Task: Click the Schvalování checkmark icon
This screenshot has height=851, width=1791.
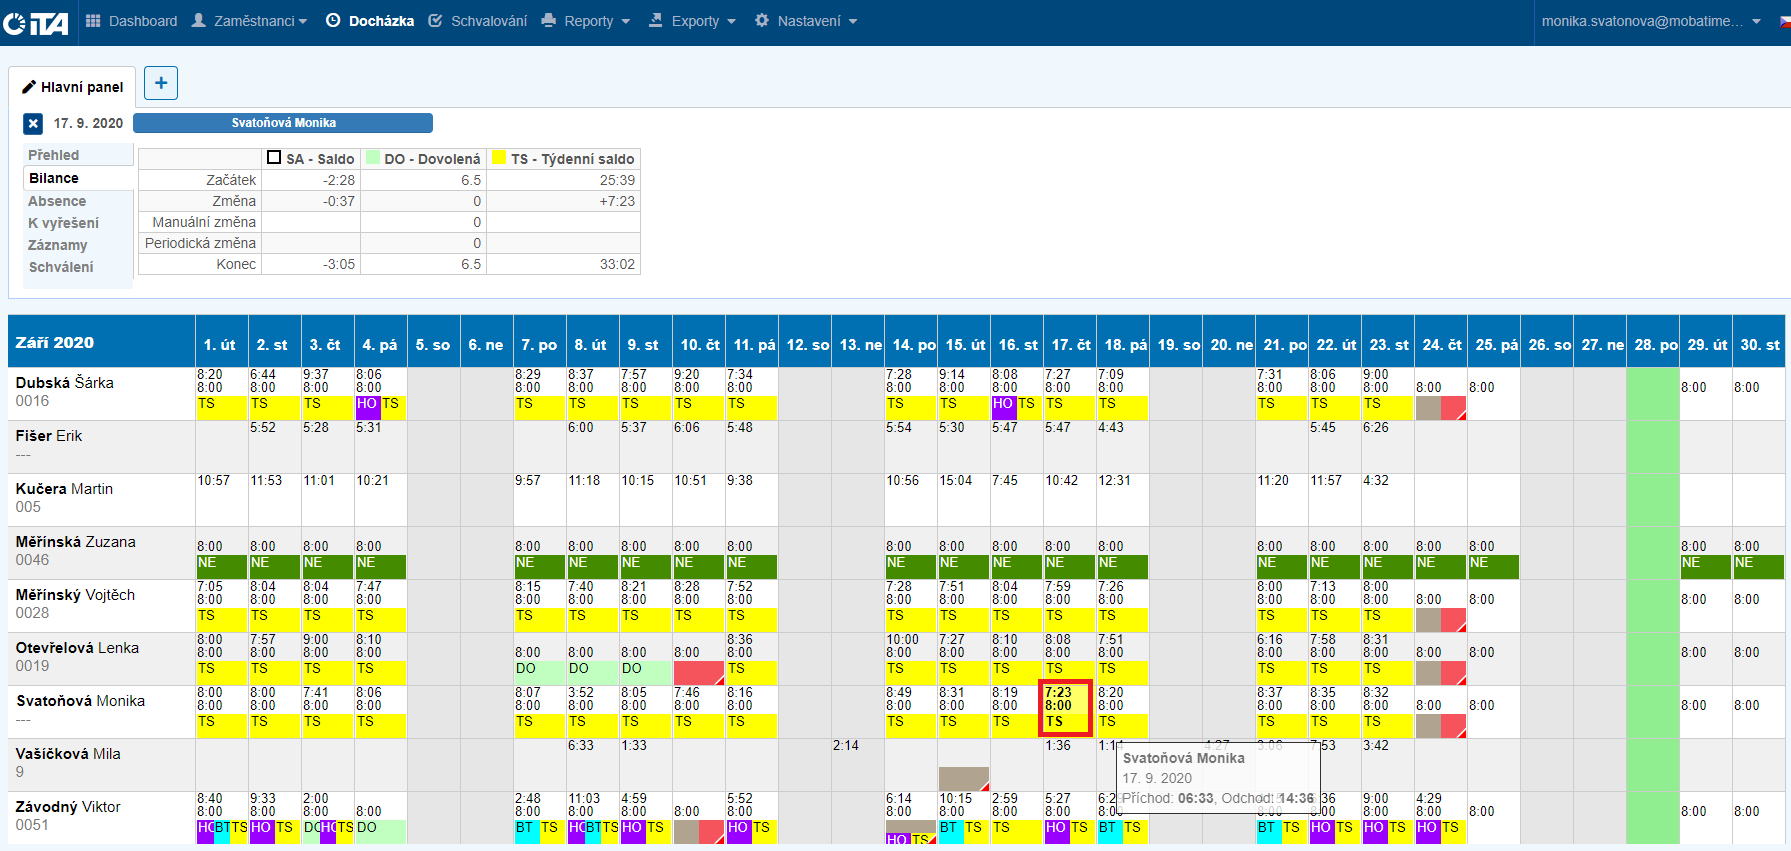Action: [435, 21]
